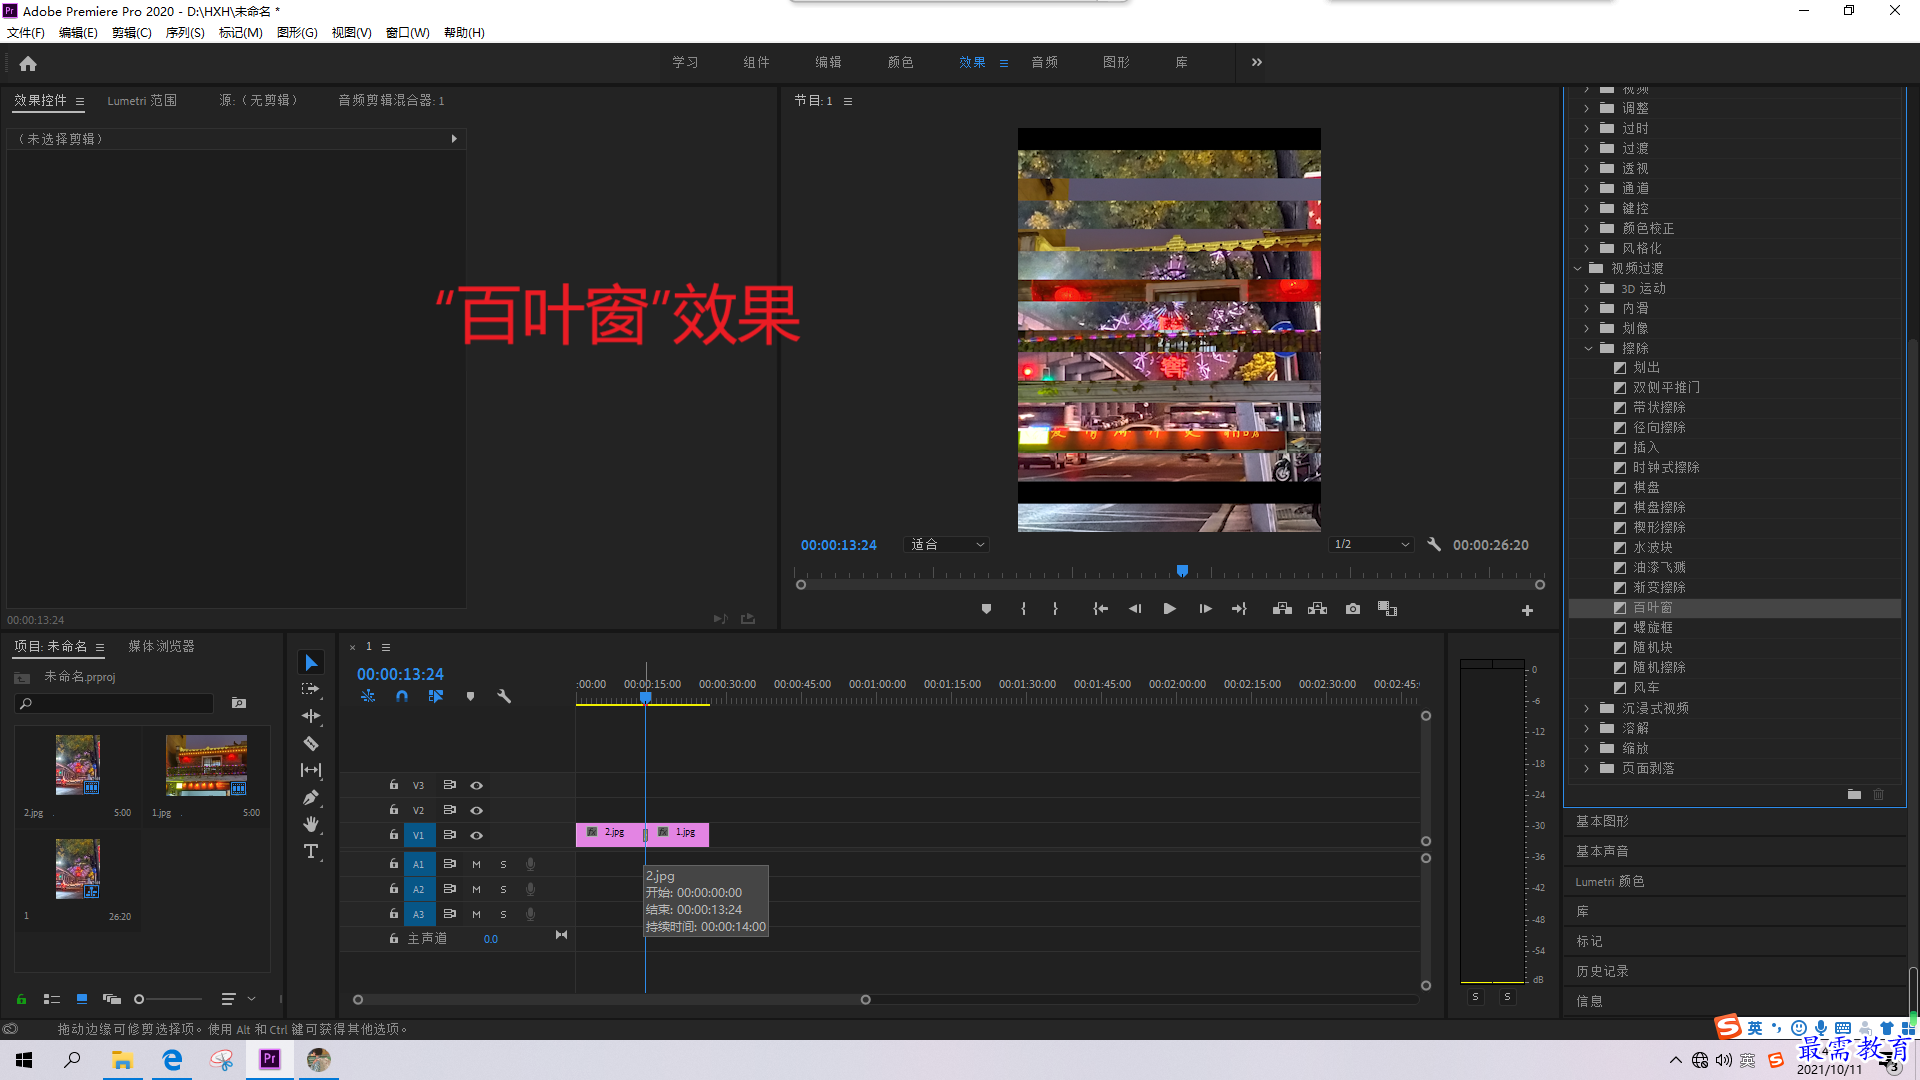
Task: Select the Ripple Edit tool
Action: tap(311, 716)
